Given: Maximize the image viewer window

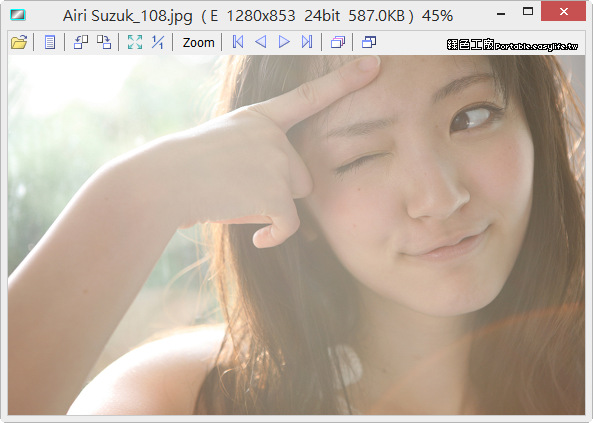Looking at the screenshot, I should click(528, 11).
